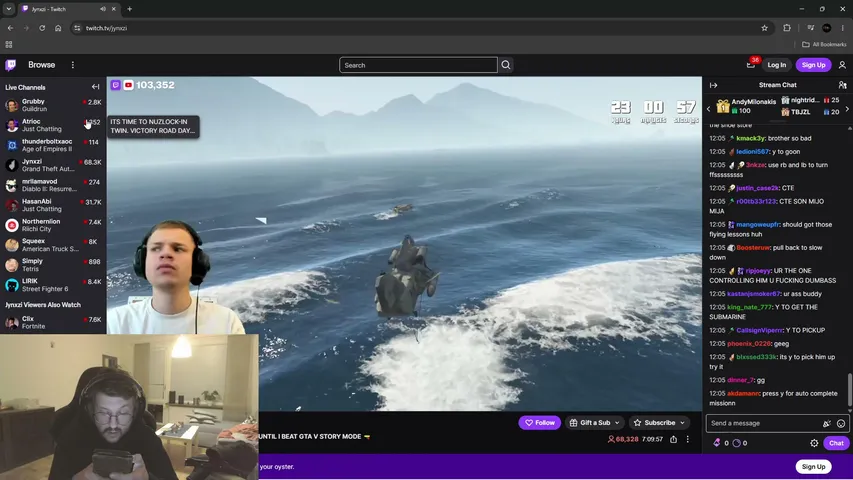The image size is (853, 480).
Task: Click the YouTube icon on stream overlay
Action: pyautogui.click(x=128, y=85)
